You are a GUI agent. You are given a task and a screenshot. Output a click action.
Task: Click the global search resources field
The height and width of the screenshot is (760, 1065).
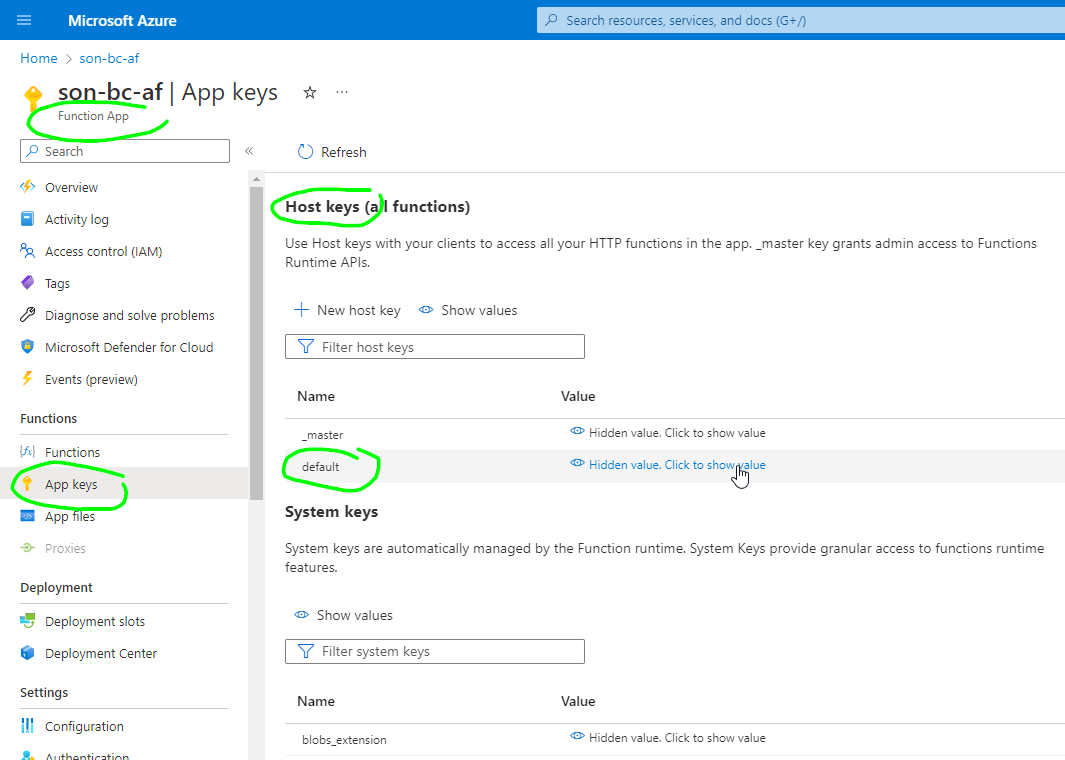(x=801, y=20)
